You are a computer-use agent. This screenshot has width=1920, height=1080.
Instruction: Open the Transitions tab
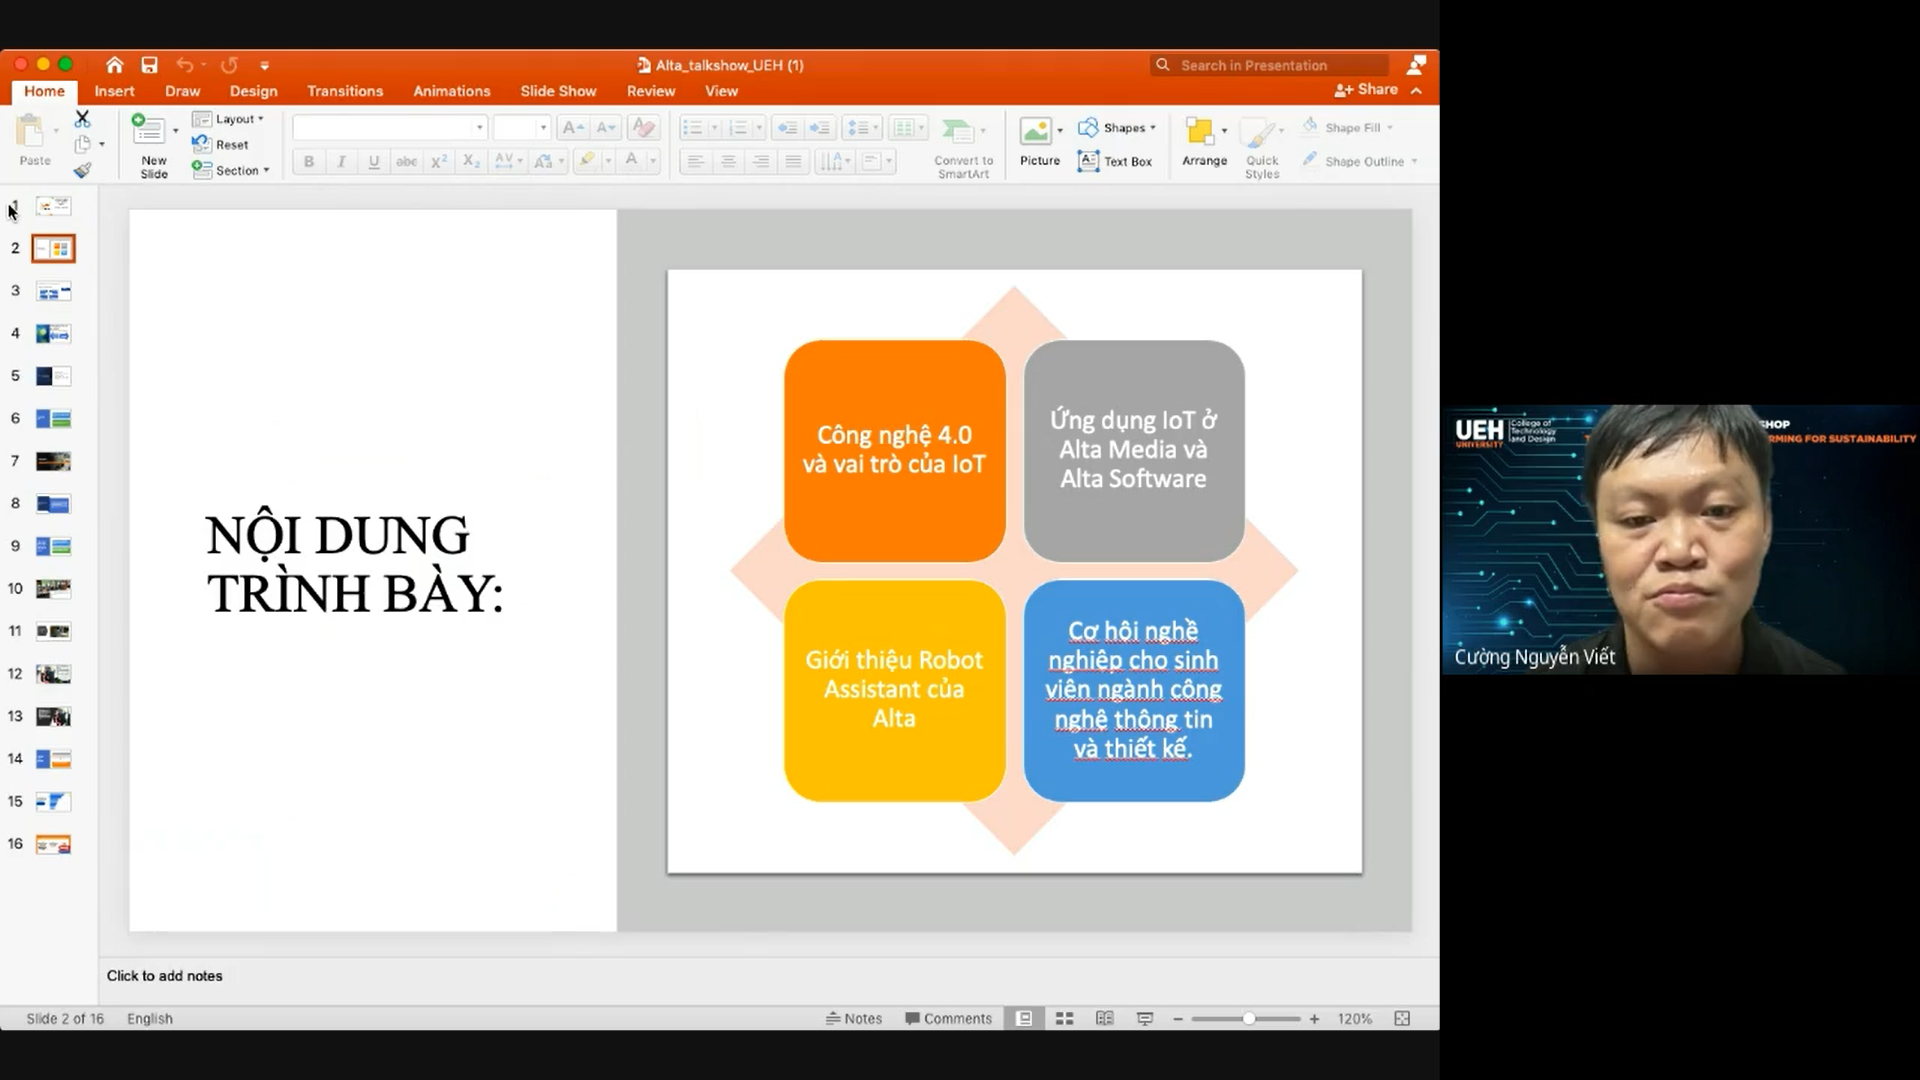tap(344, 91)
